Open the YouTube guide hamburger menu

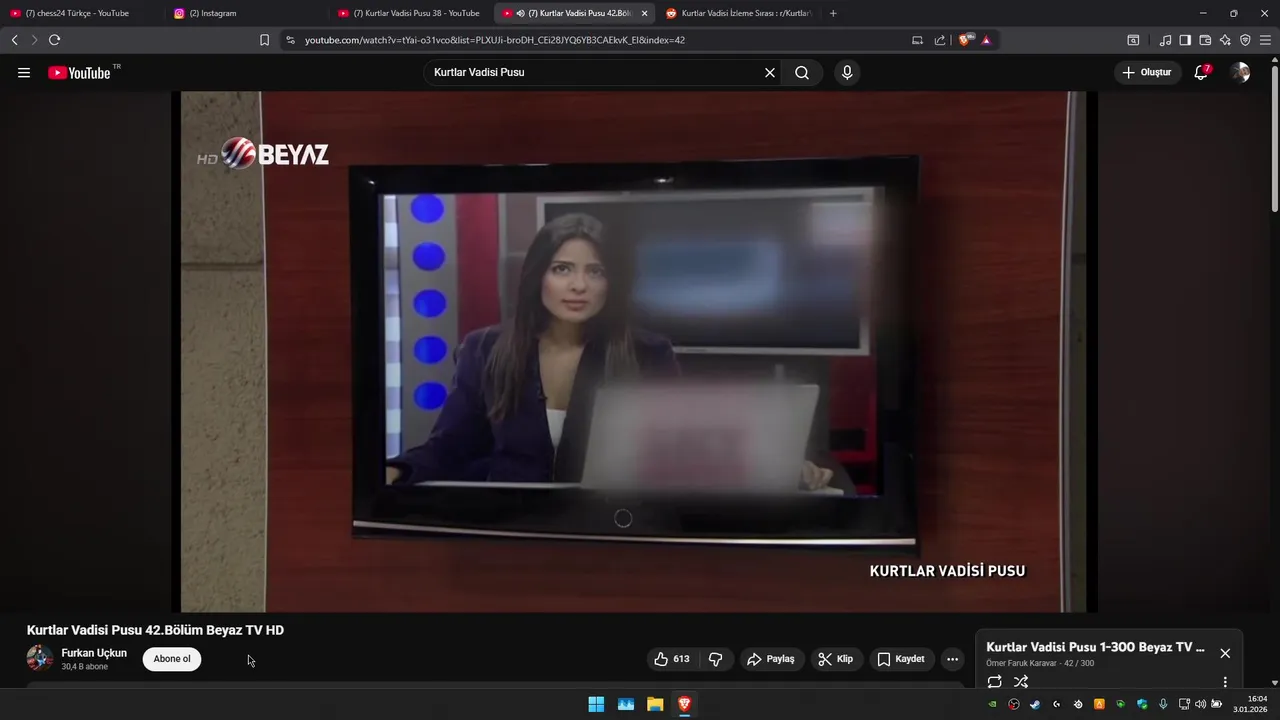24,73
